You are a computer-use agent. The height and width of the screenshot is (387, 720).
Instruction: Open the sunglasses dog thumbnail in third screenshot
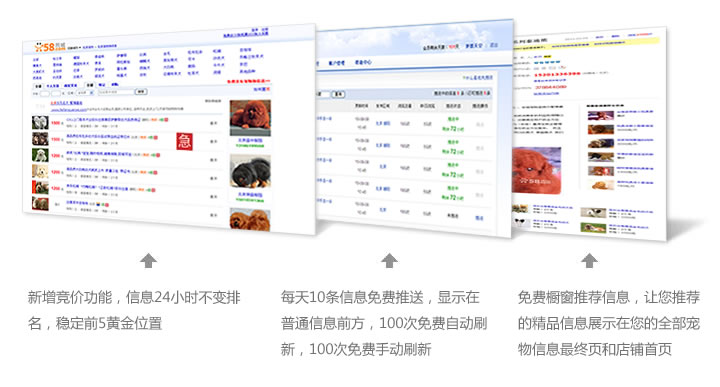(520, 223)
